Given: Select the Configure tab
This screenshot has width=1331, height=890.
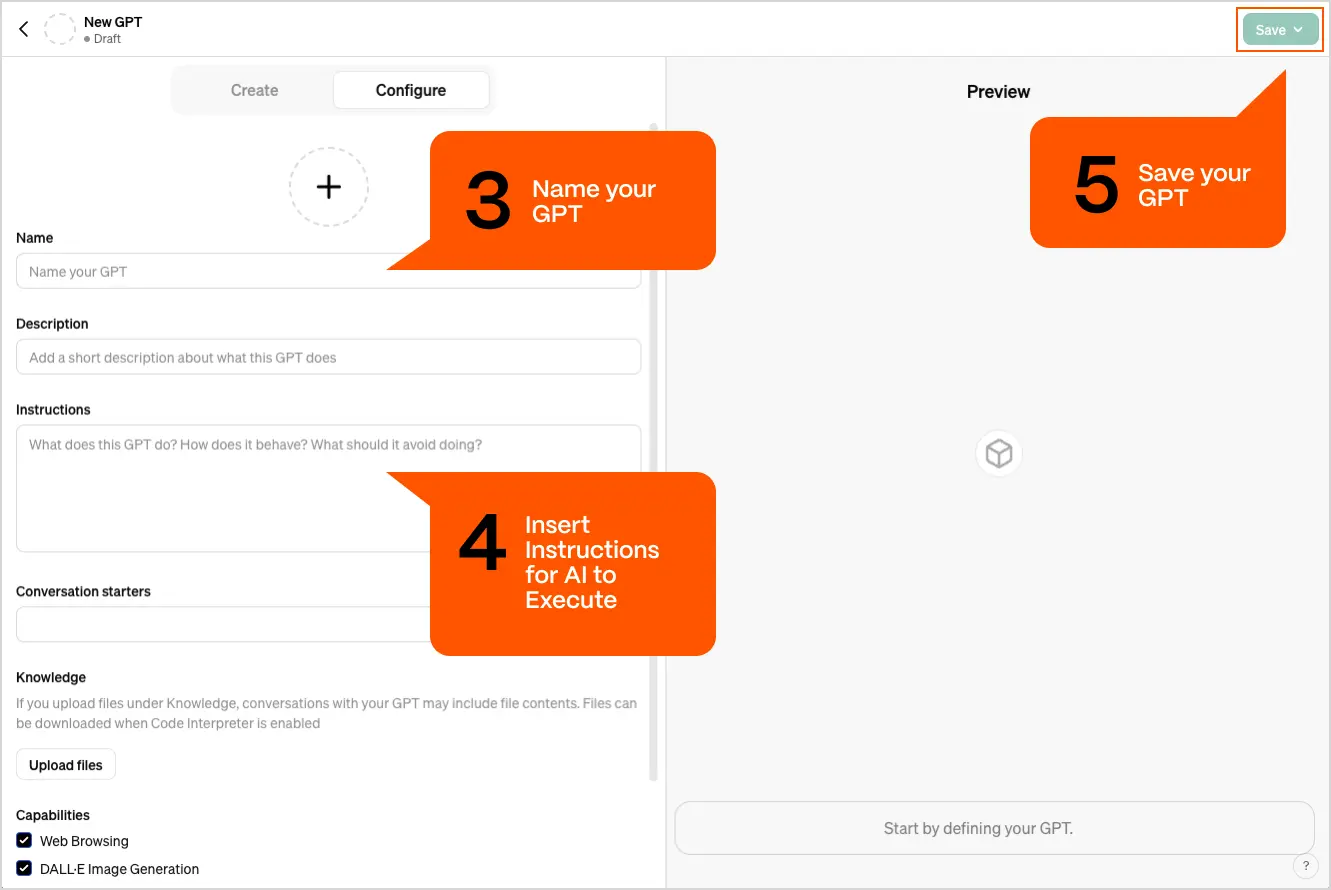Looking at the screenshot, I should coord(411,90).
